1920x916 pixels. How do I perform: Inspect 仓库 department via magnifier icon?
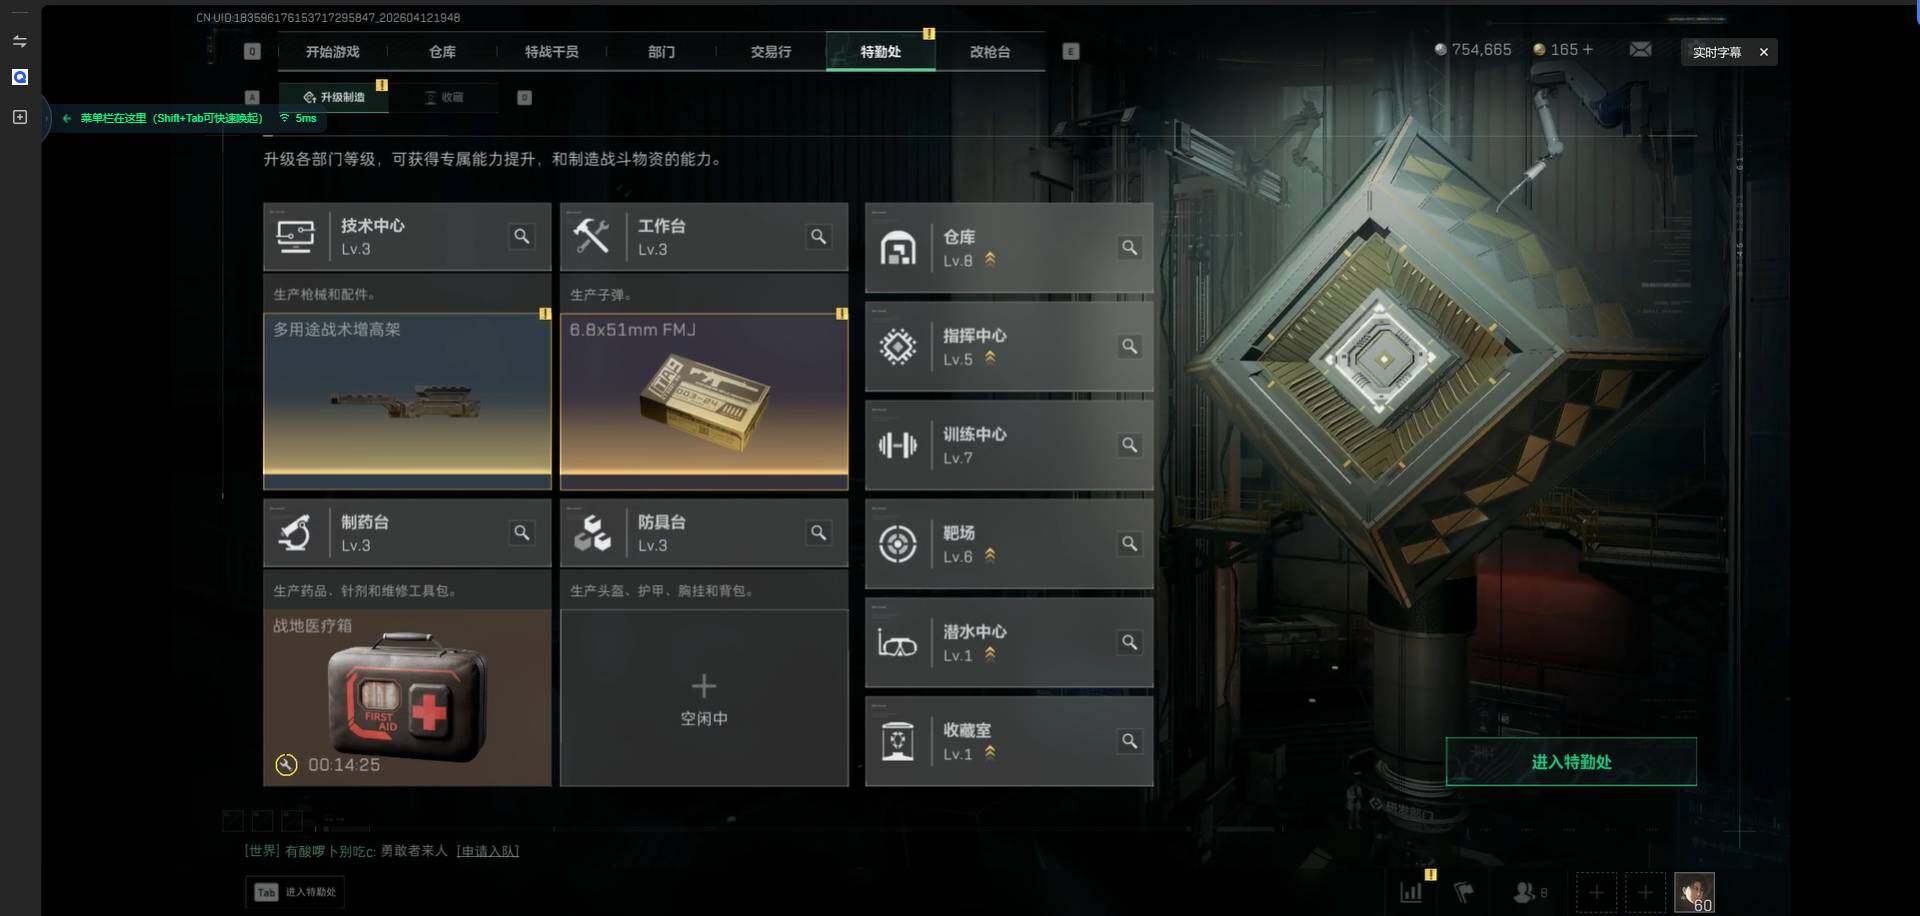(x=1129, y=248)
